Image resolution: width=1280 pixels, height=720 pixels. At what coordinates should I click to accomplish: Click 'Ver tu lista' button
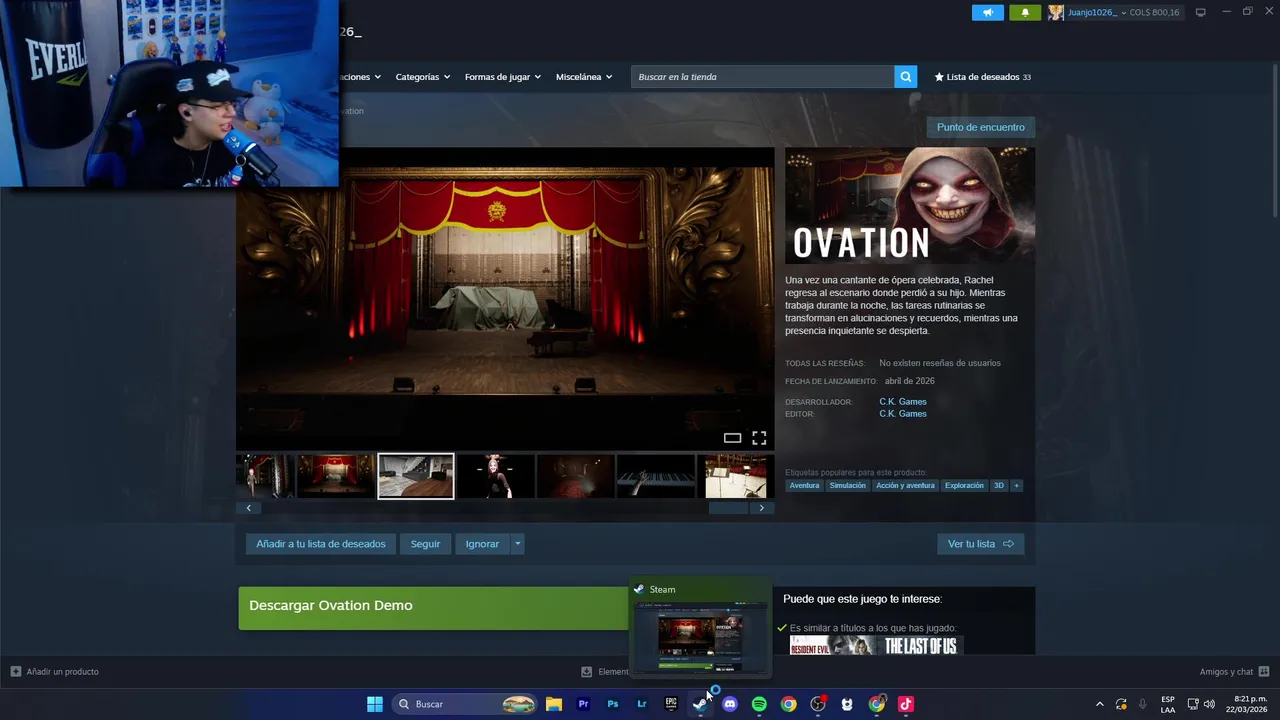point(980,544)
